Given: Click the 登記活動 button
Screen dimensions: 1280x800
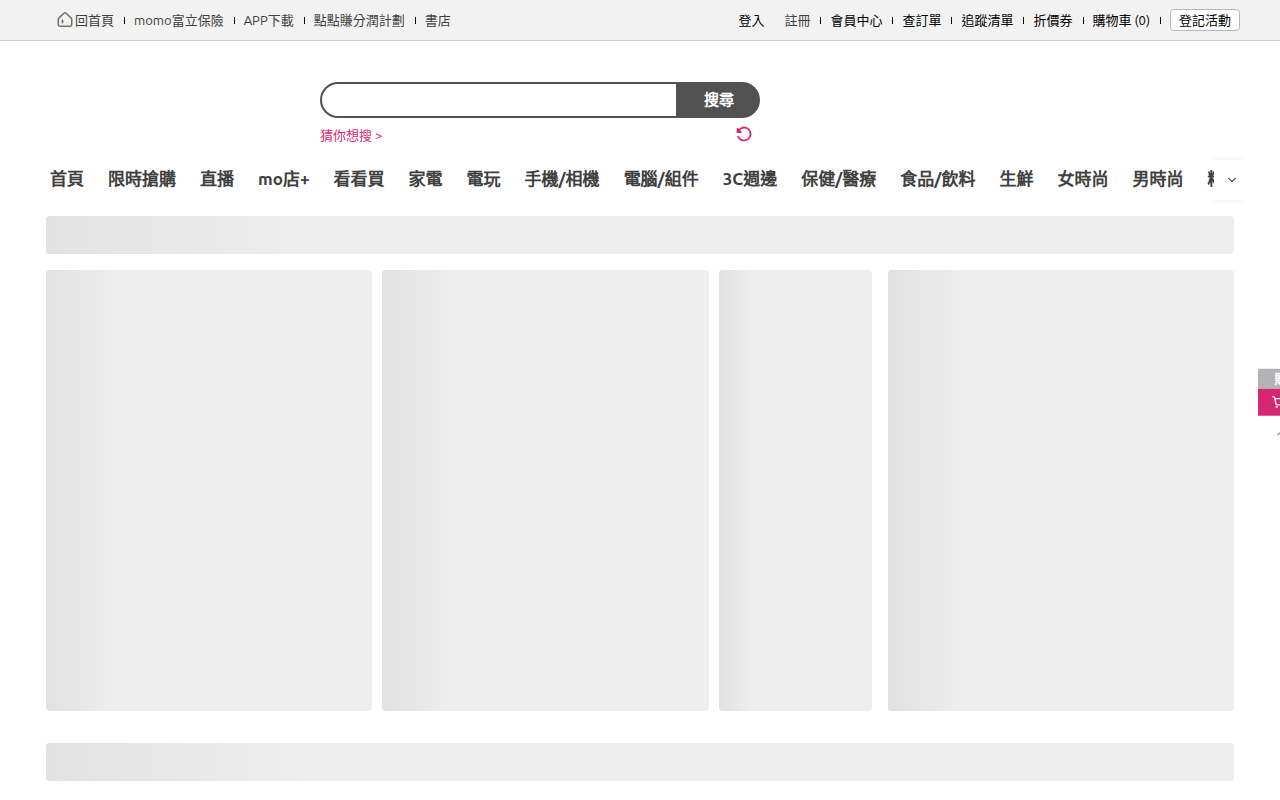Looking at the screenshot, I should point(1205,20).
